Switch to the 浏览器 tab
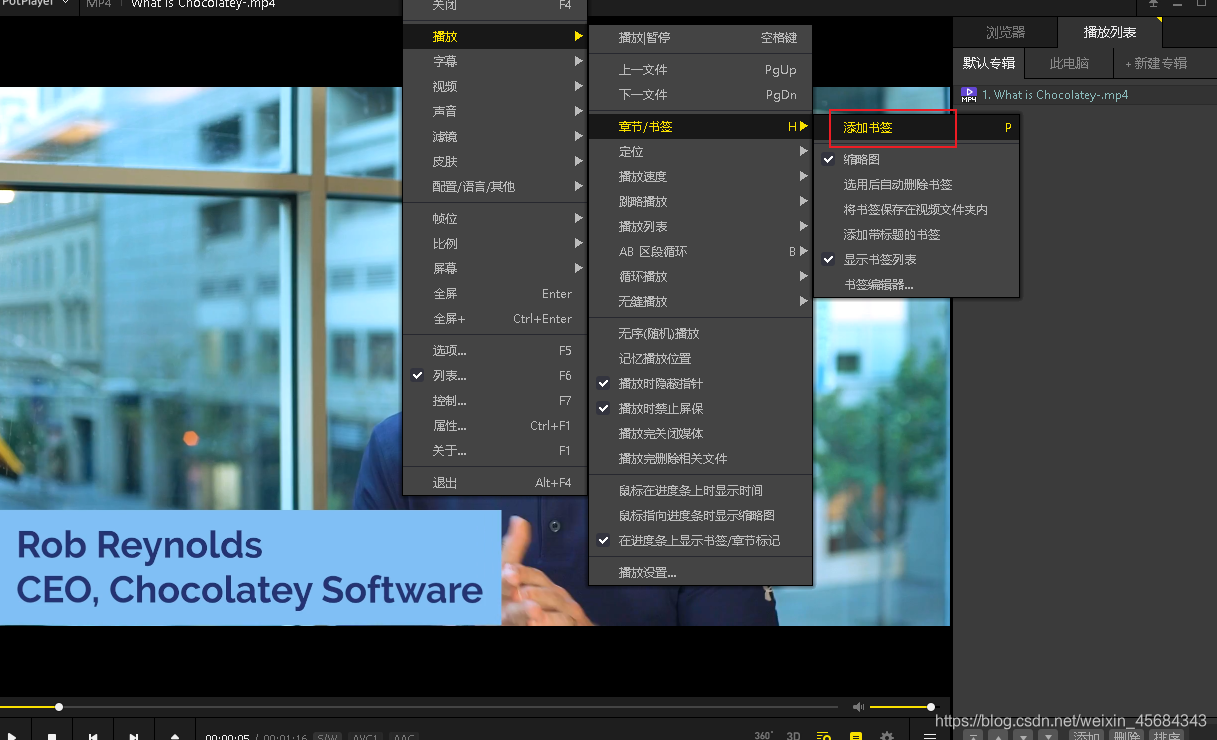The image size is (1217, 740). pos(1005,33)
